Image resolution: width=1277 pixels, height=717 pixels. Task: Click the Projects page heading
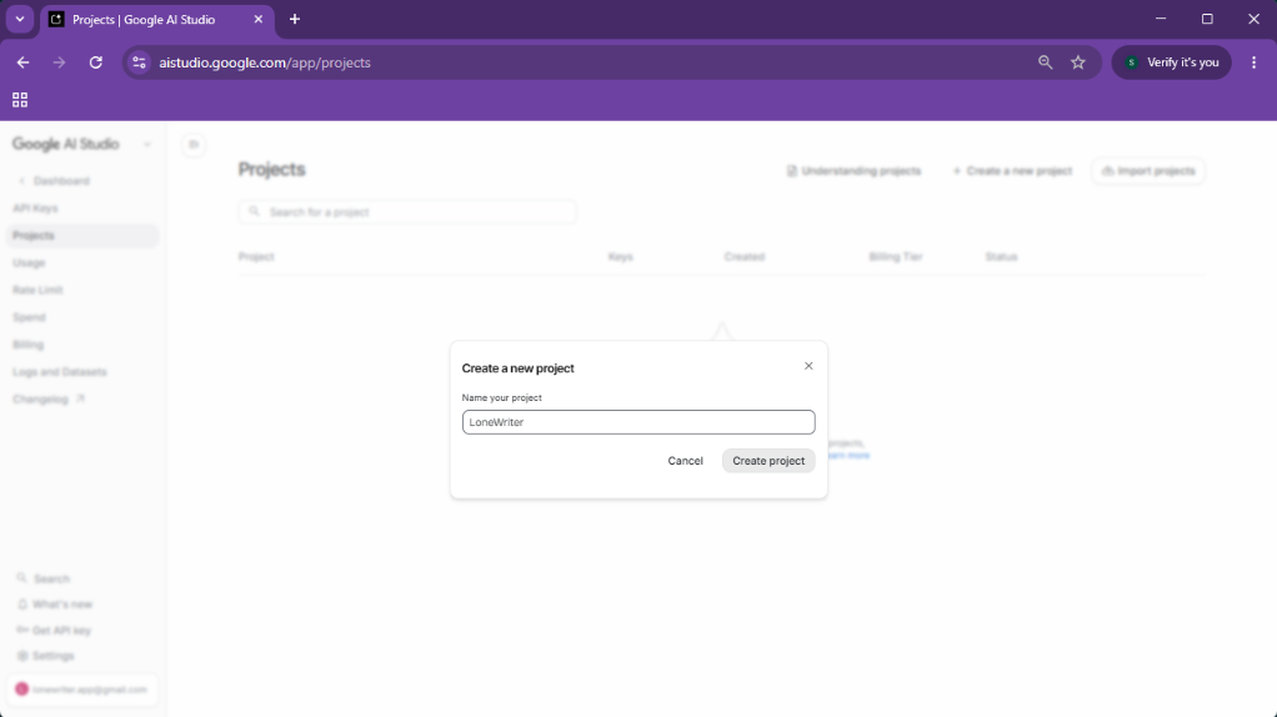[x=272, y=169]
